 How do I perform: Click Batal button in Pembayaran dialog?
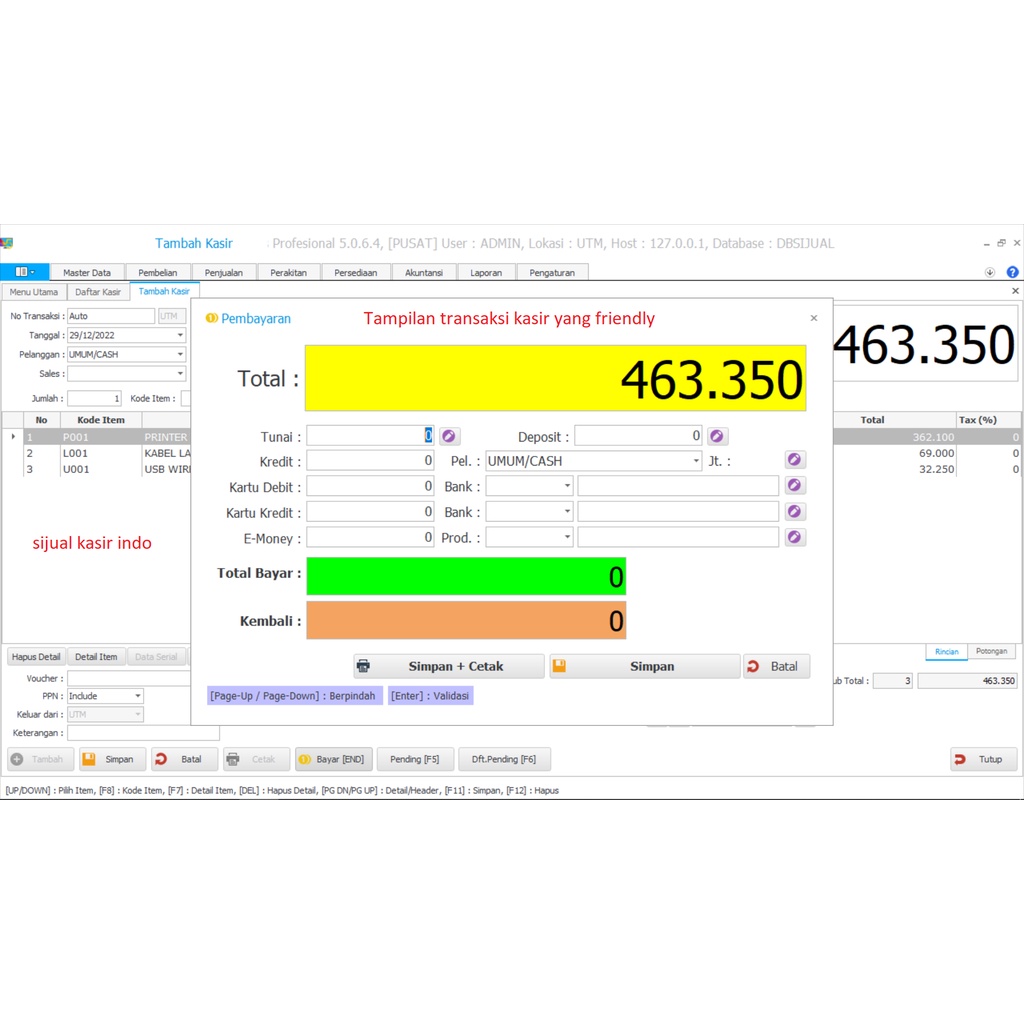point(776,666)
